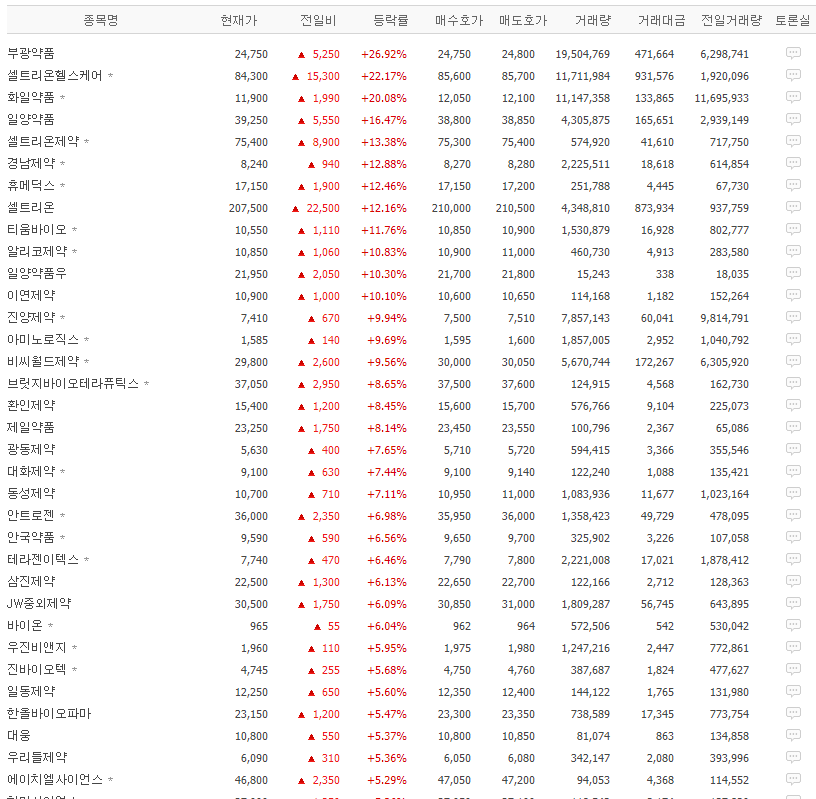This screenshot has width=816, height=799.
Task: Open discussion room icon for 화일약품
Action: coord(793,97)
